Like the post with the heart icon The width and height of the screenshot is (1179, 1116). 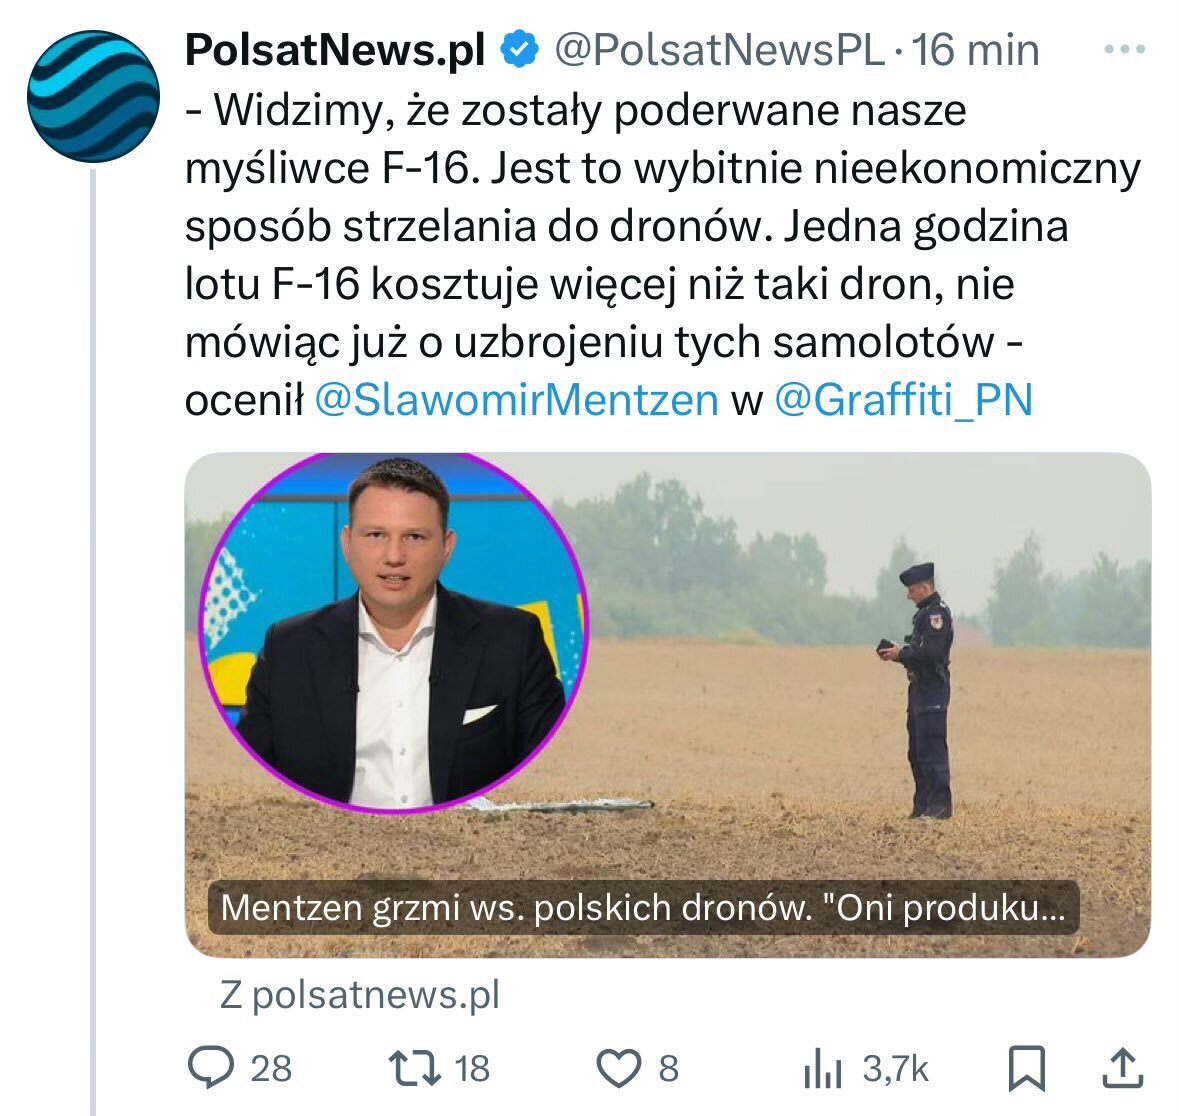pos(618,1067)
